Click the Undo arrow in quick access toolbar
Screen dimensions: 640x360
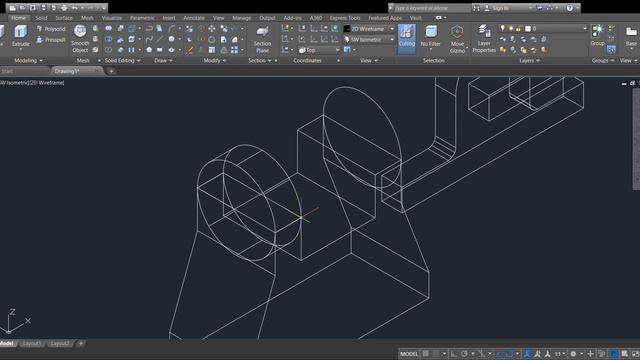coord(74,8)
